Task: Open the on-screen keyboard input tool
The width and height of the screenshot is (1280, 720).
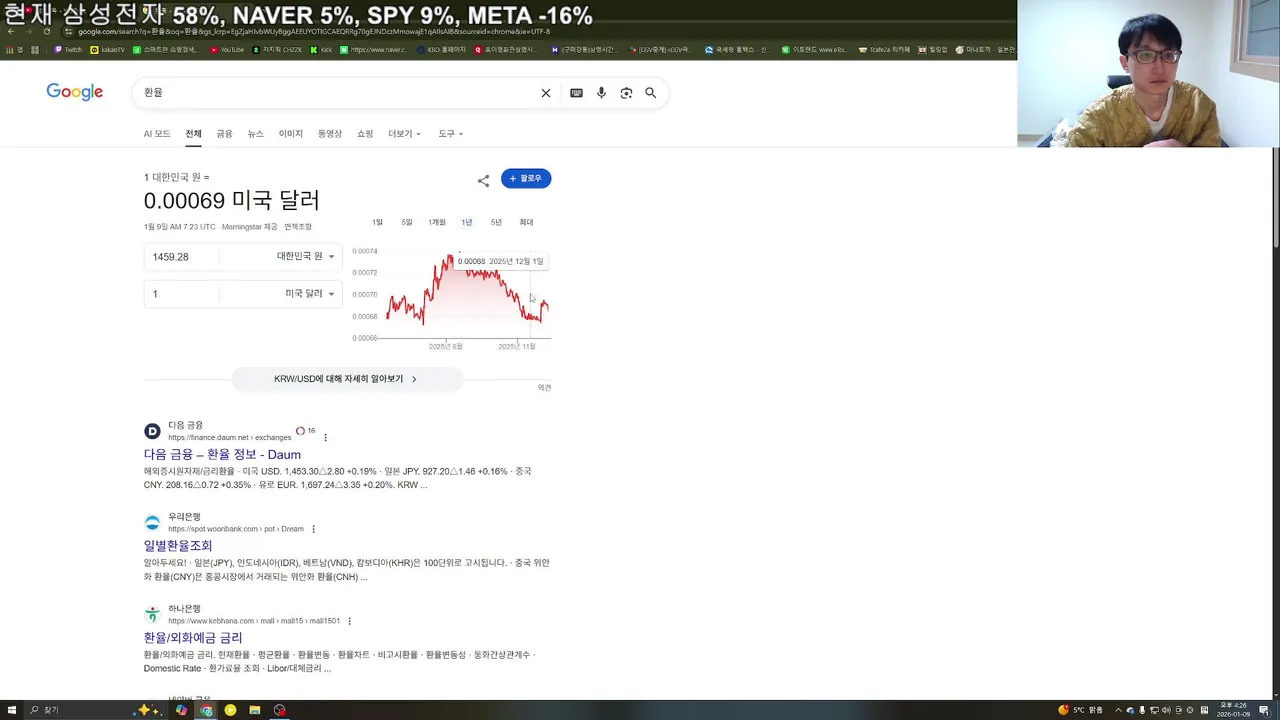Action: coord(576,93)
